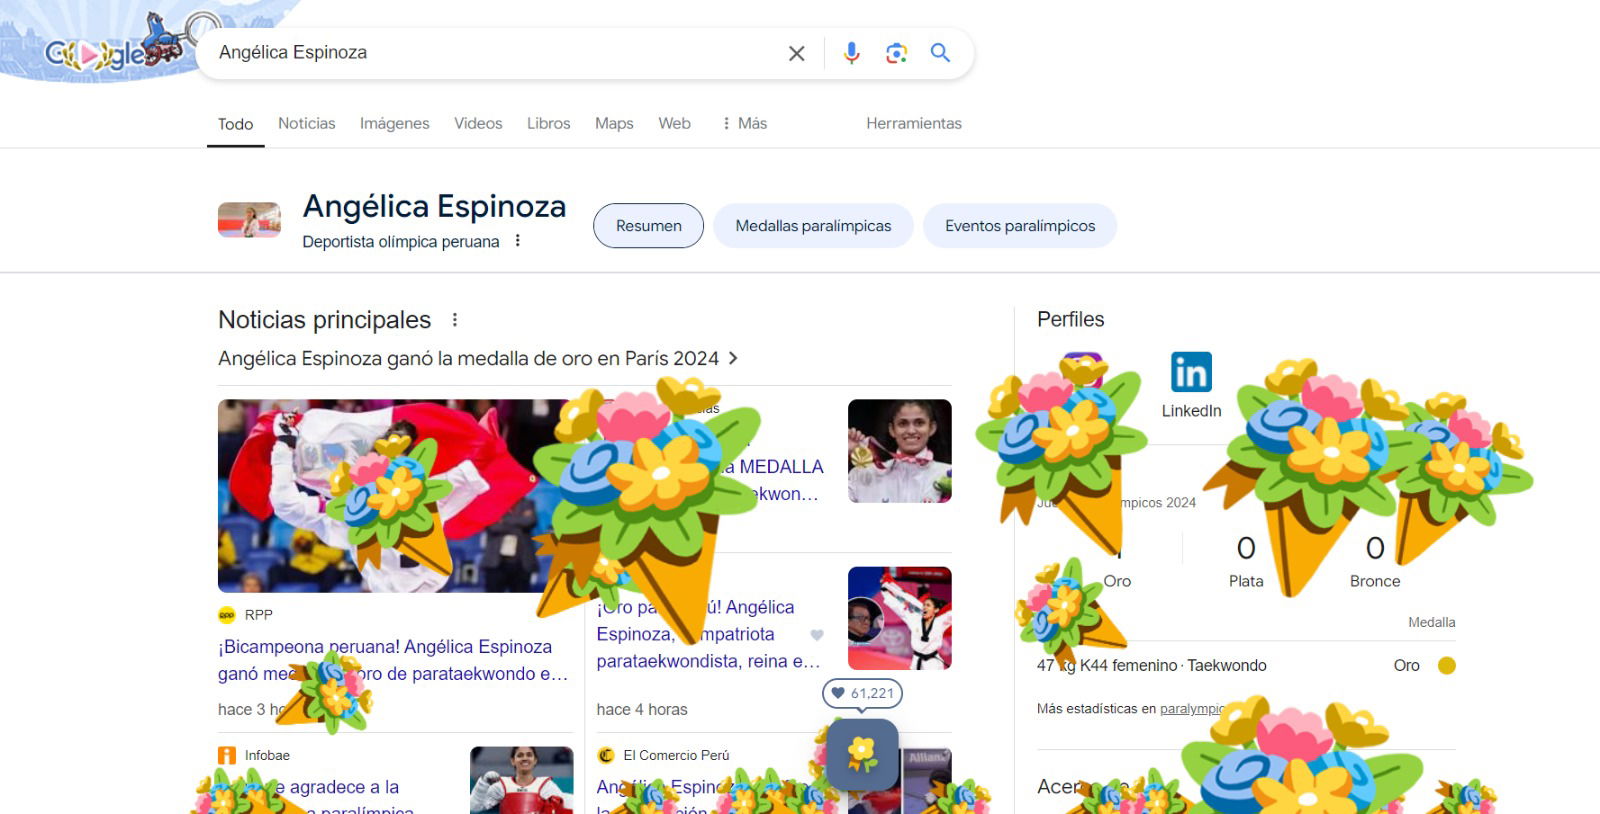Open the LinkedIn profile icon
Image resolution: width=1600 pixels, height=814 pixels.
coord(1191,372)
